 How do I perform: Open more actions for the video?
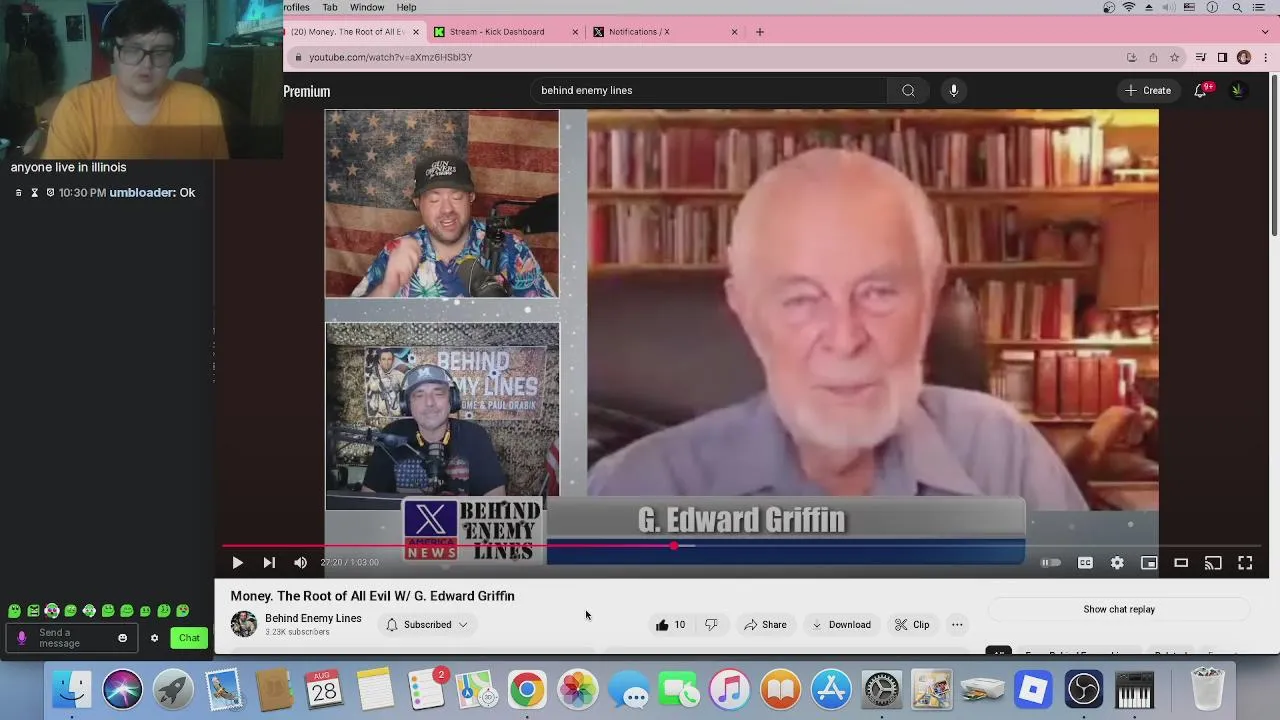point(957,625)
